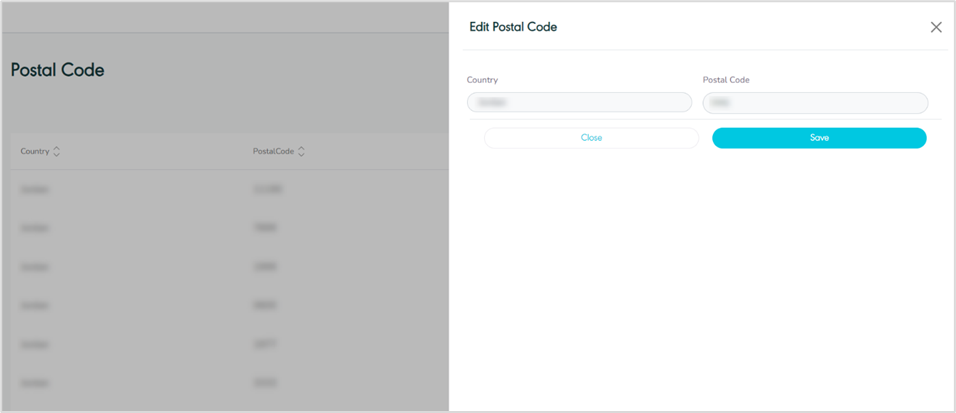Click the Country column header label
Screen dimensions: 956x413
pos(35,152)
